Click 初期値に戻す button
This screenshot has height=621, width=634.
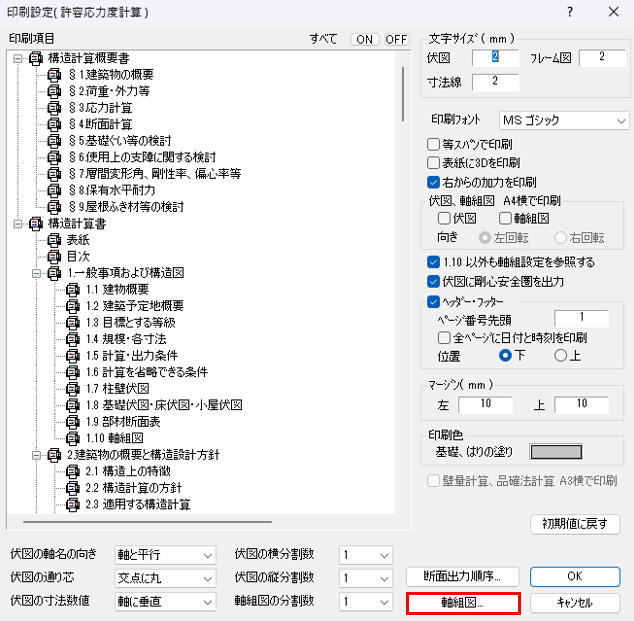pyautogui.click(x=575, y=524)
